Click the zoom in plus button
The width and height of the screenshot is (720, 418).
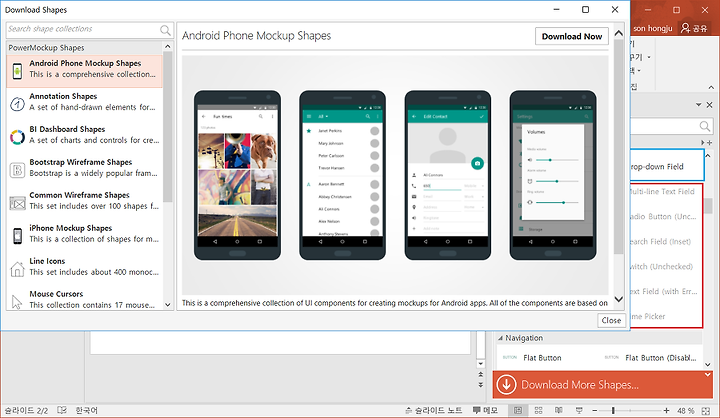tap(666, 410)
